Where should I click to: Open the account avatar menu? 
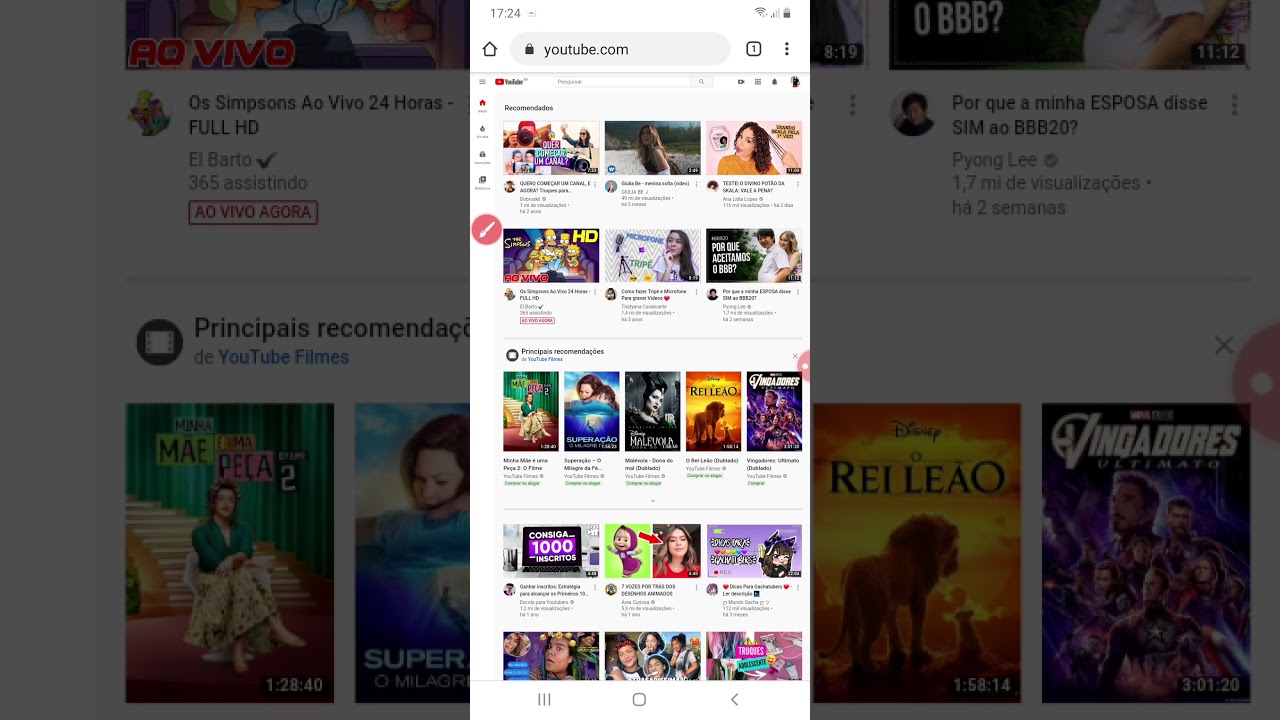pyautogui.click(x=795, y=82)
